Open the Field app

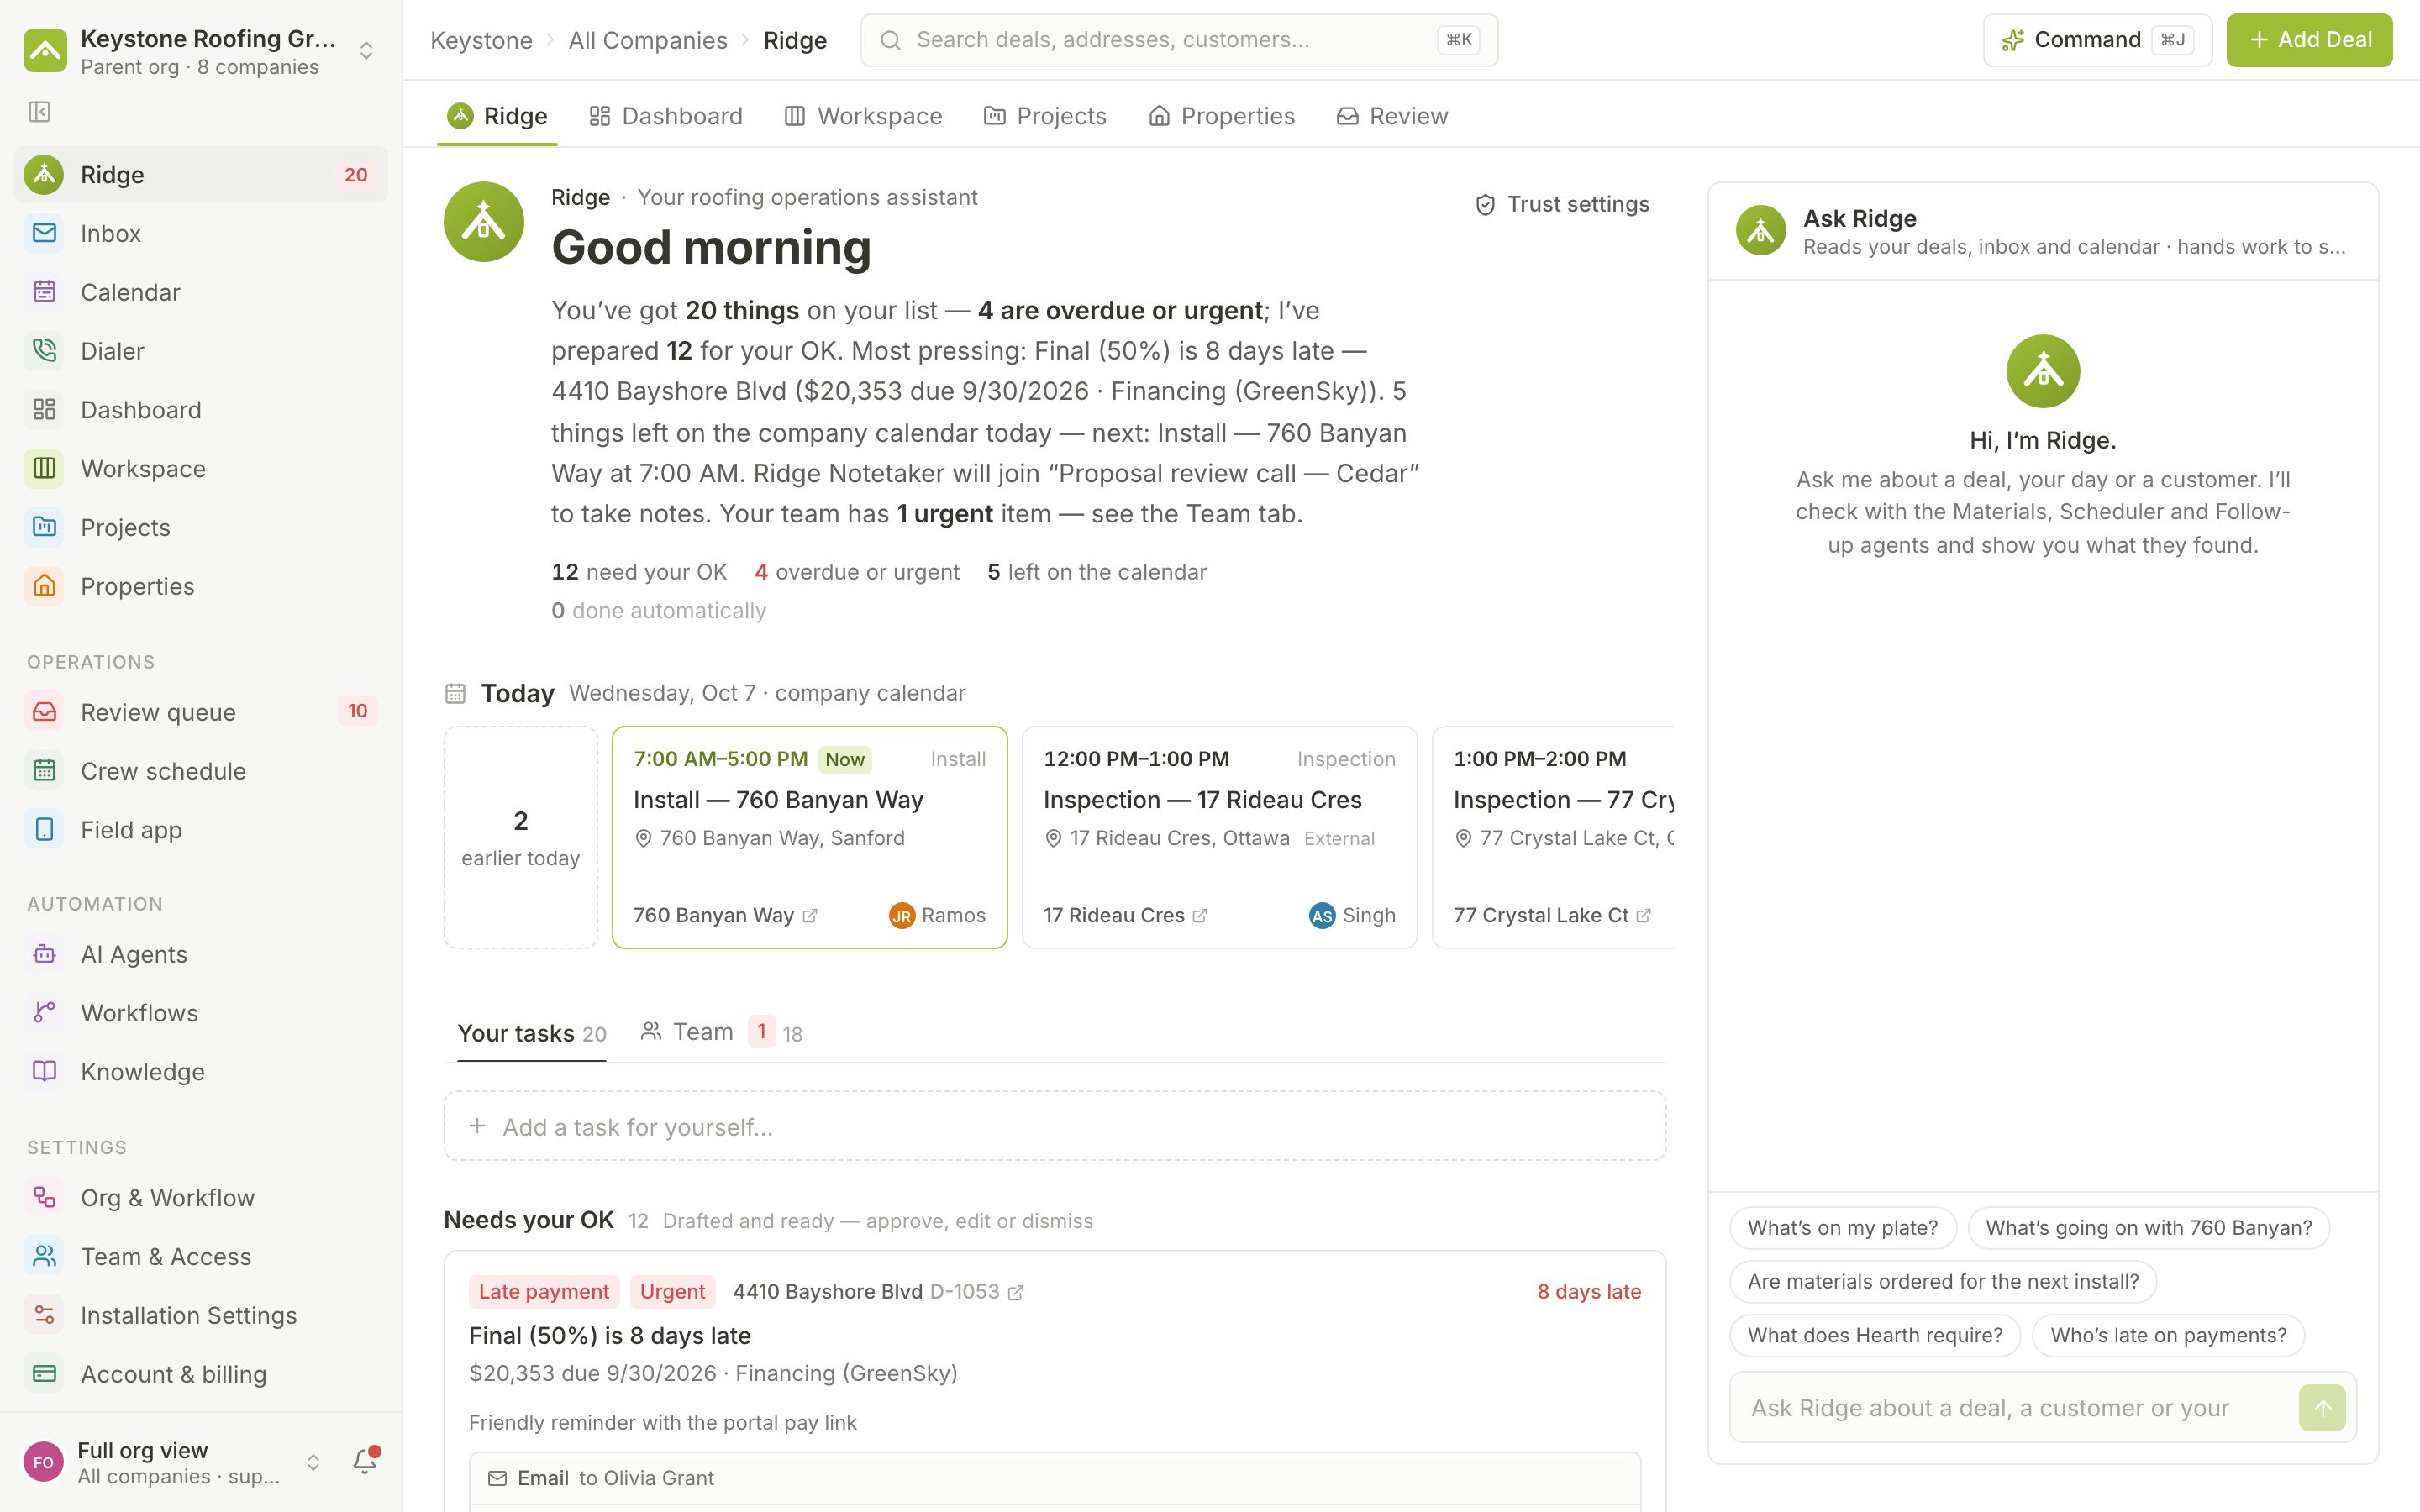point(200,829)
